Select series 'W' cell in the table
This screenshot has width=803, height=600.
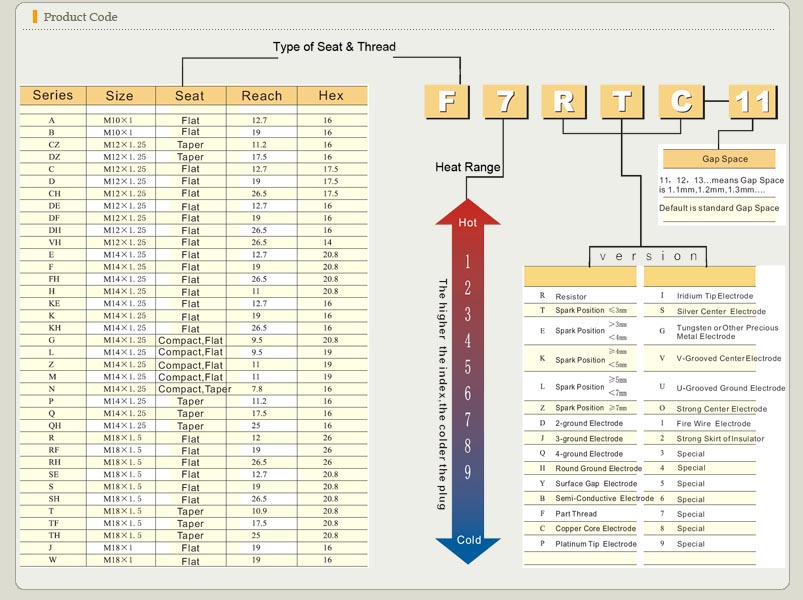52,560
